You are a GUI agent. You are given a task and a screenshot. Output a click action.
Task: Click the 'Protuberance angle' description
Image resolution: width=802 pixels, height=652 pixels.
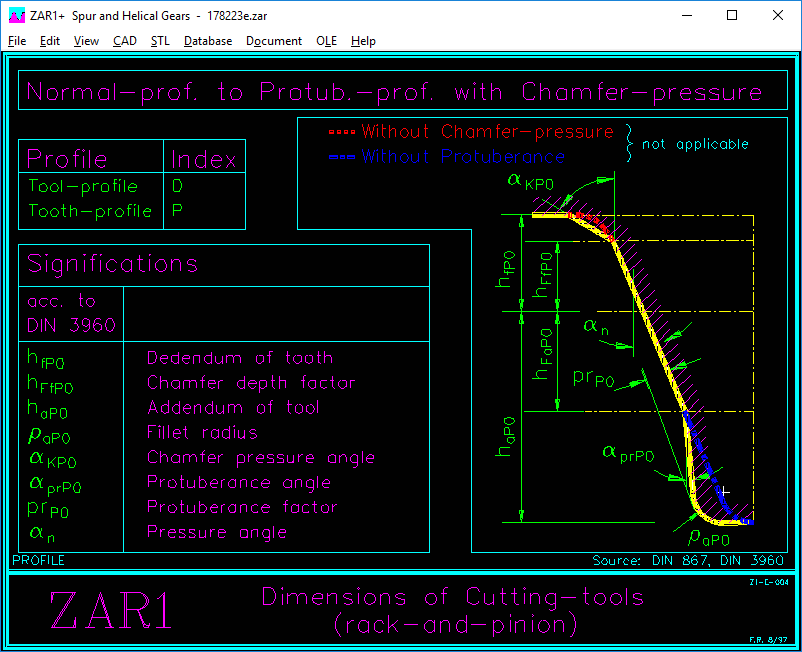tap(239, 482)
